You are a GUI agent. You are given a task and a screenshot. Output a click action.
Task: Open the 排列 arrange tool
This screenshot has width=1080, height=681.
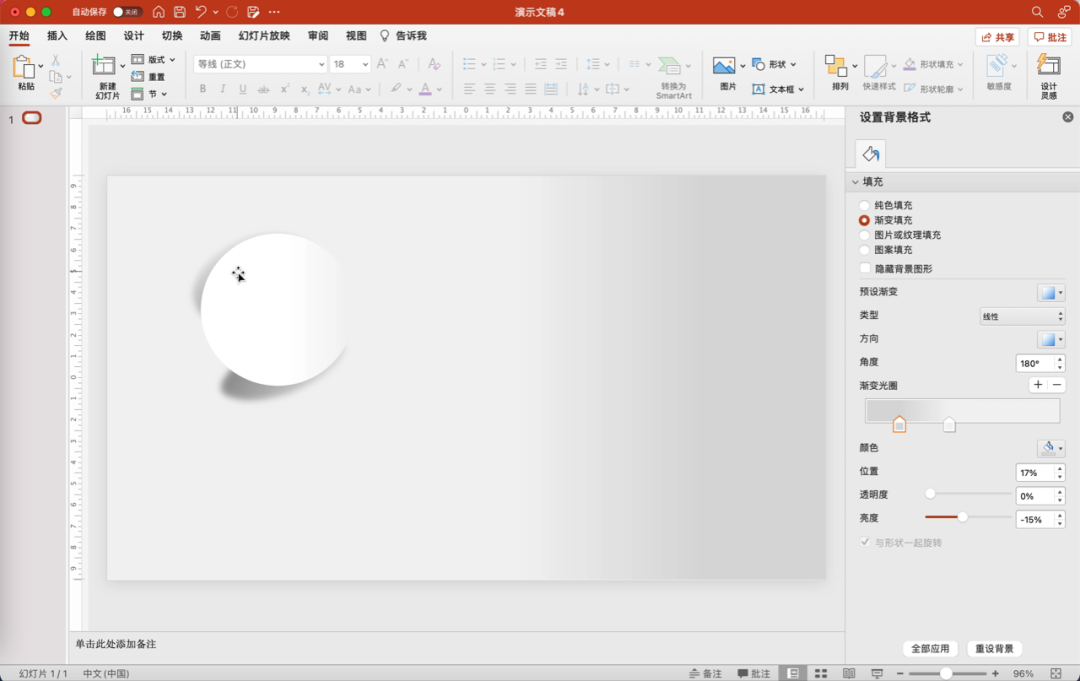point(837,67)
